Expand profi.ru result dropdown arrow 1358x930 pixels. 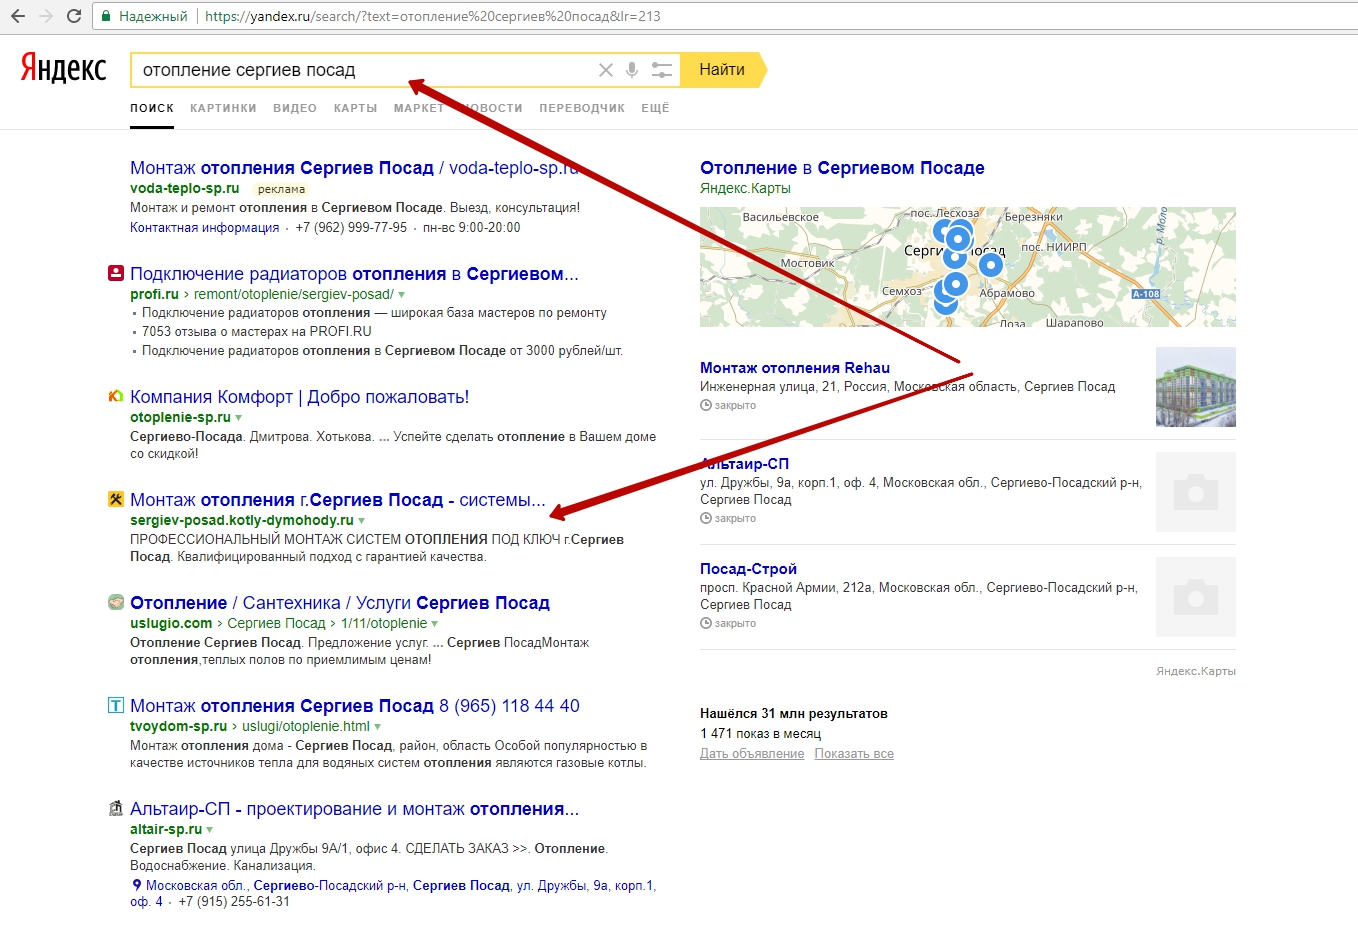pyautogui.click(x=402, y=295)
